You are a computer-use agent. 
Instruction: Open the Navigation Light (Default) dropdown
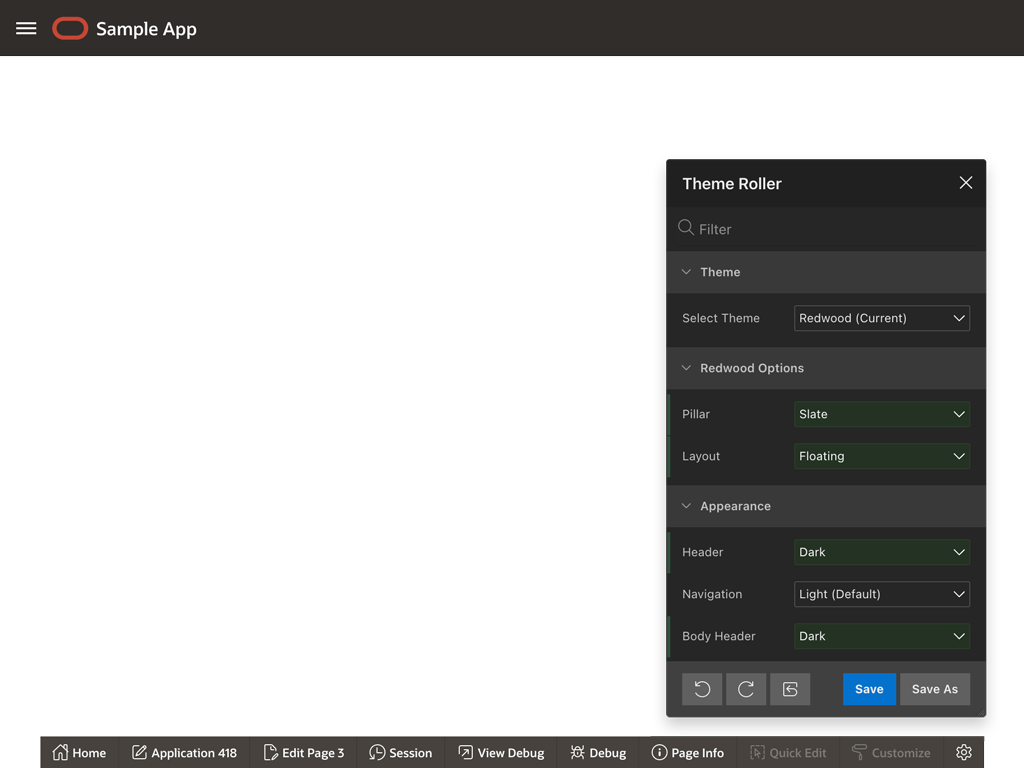[x=881, y=594]
